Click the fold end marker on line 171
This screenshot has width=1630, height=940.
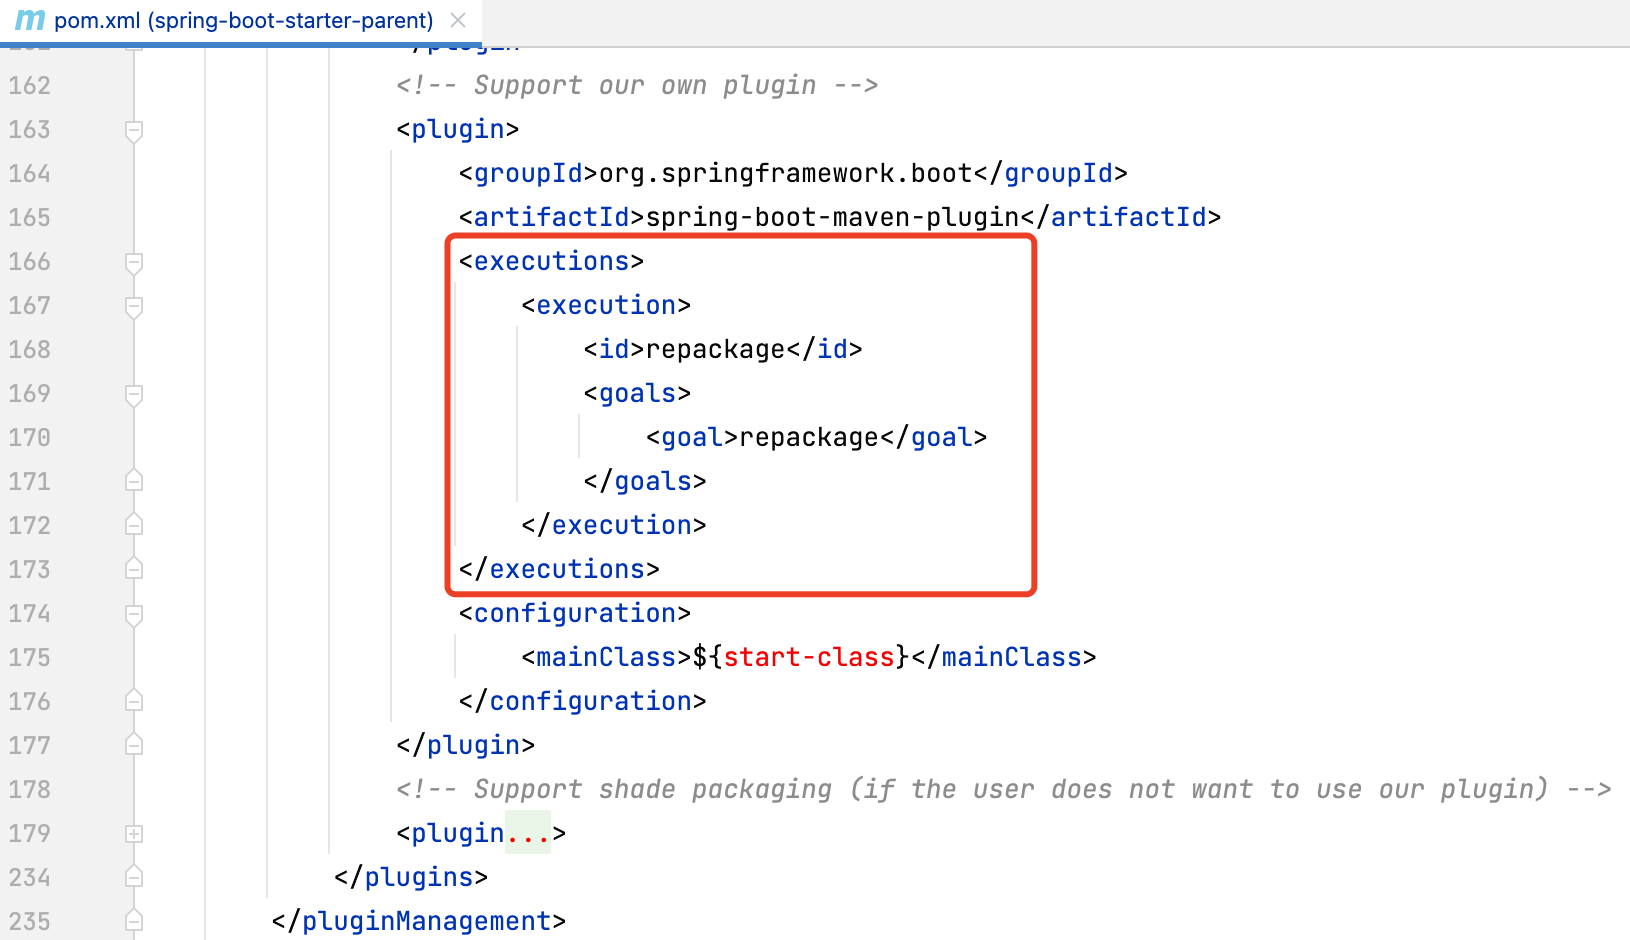click(x=134, y=481)
